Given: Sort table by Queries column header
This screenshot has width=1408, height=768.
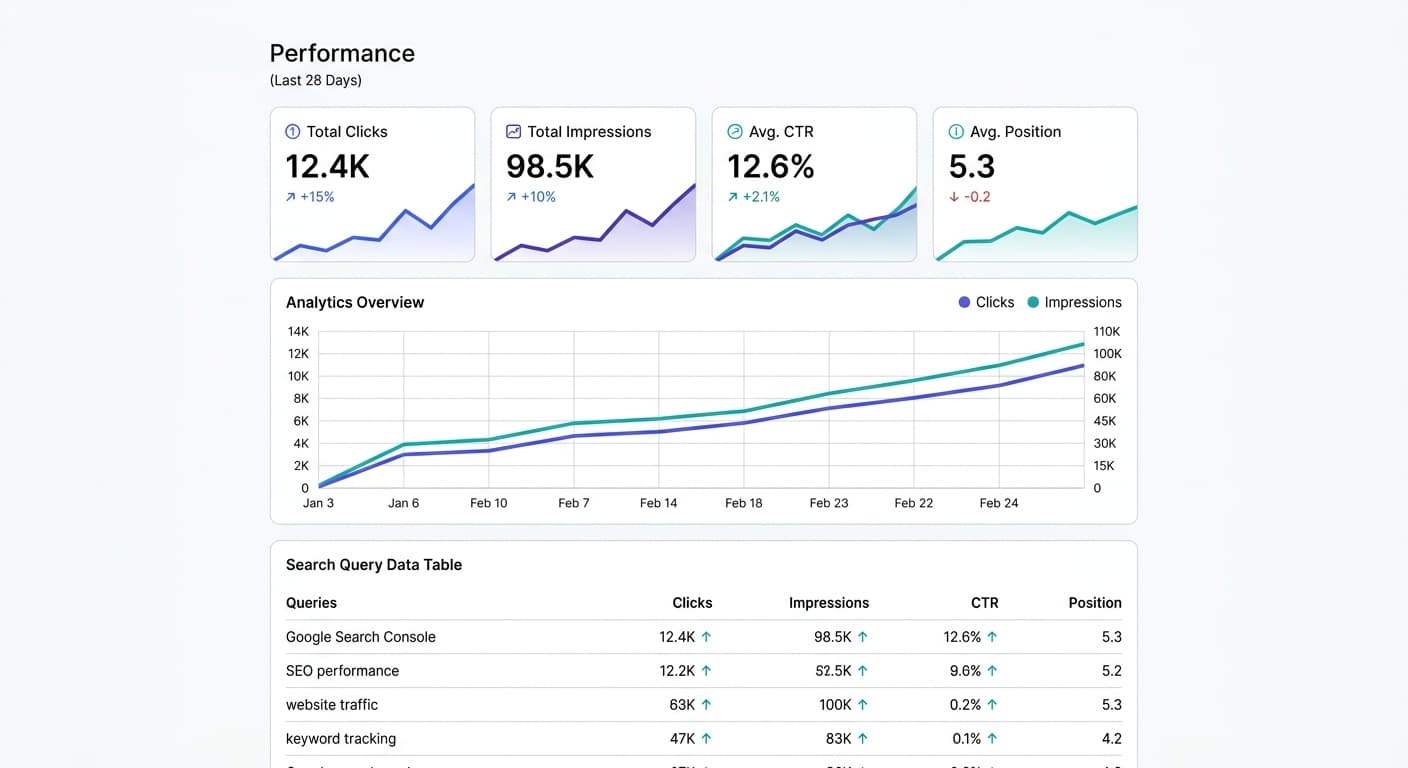Looking at the screenshot, I should [x=311, y=603].
